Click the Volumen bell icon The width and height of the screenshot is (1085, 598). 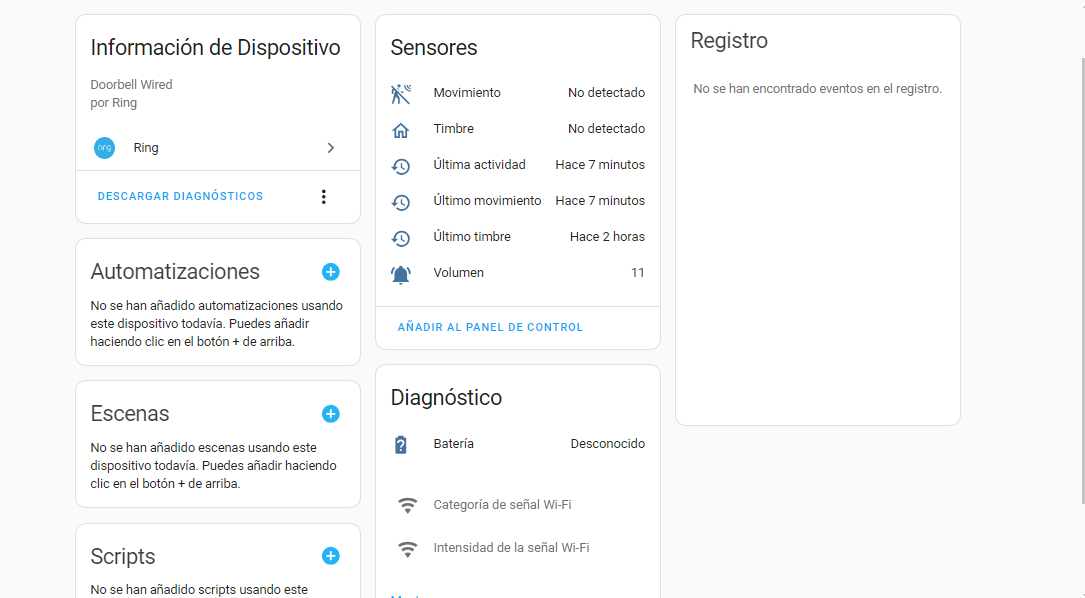[x=401, y=274]
